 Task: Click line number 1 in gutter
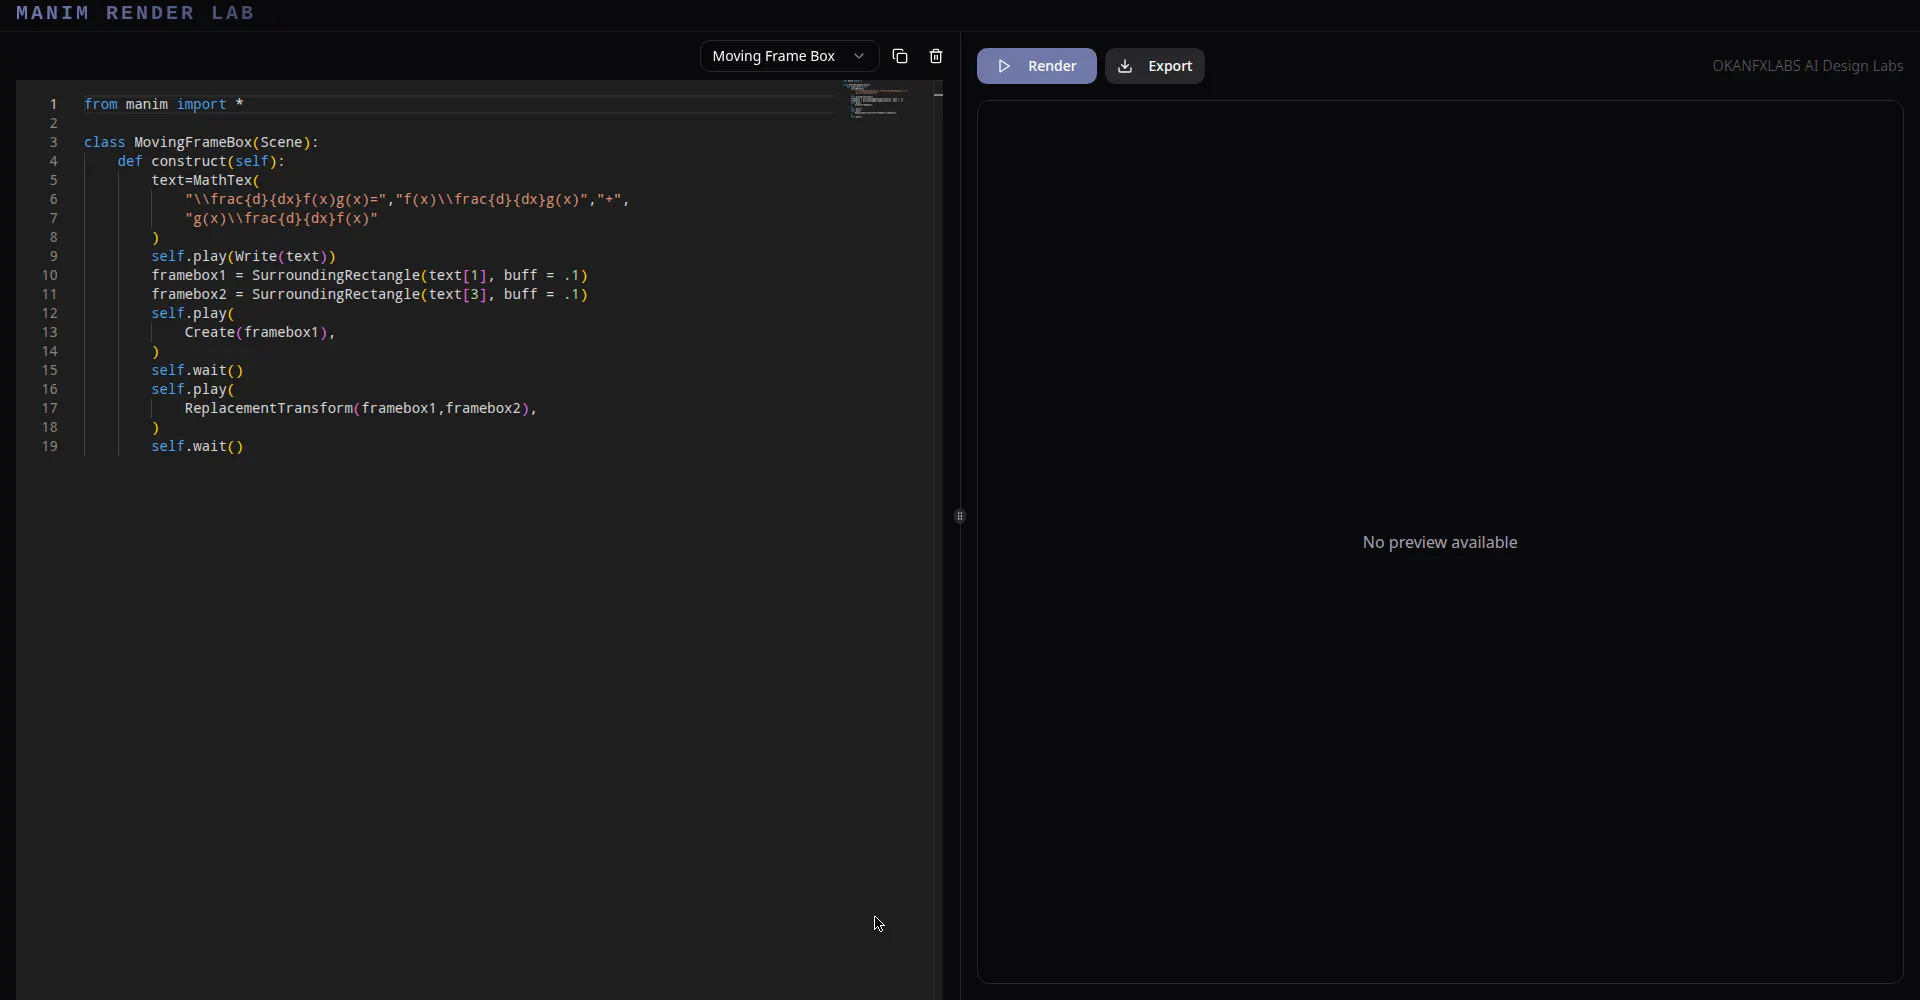54,104
